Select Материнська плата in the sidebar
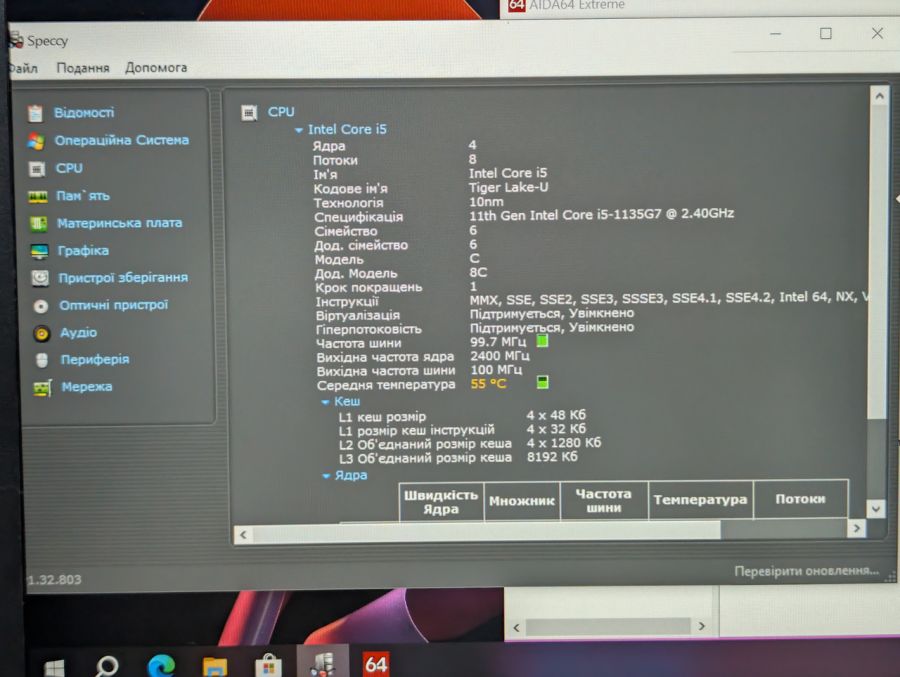 119,223
